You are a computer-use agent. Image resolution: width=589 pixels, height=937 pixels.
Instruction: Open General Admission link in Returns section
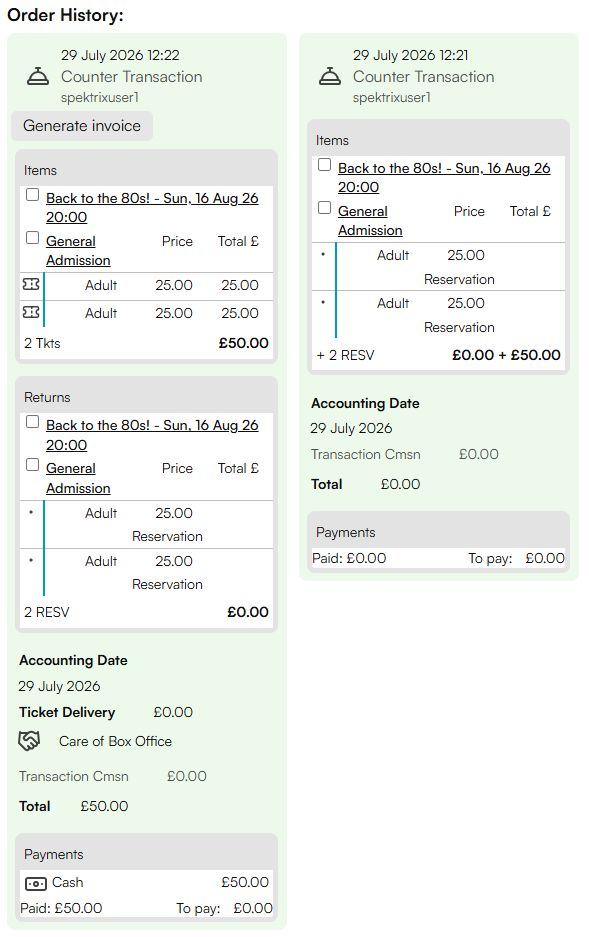point(78,478)
